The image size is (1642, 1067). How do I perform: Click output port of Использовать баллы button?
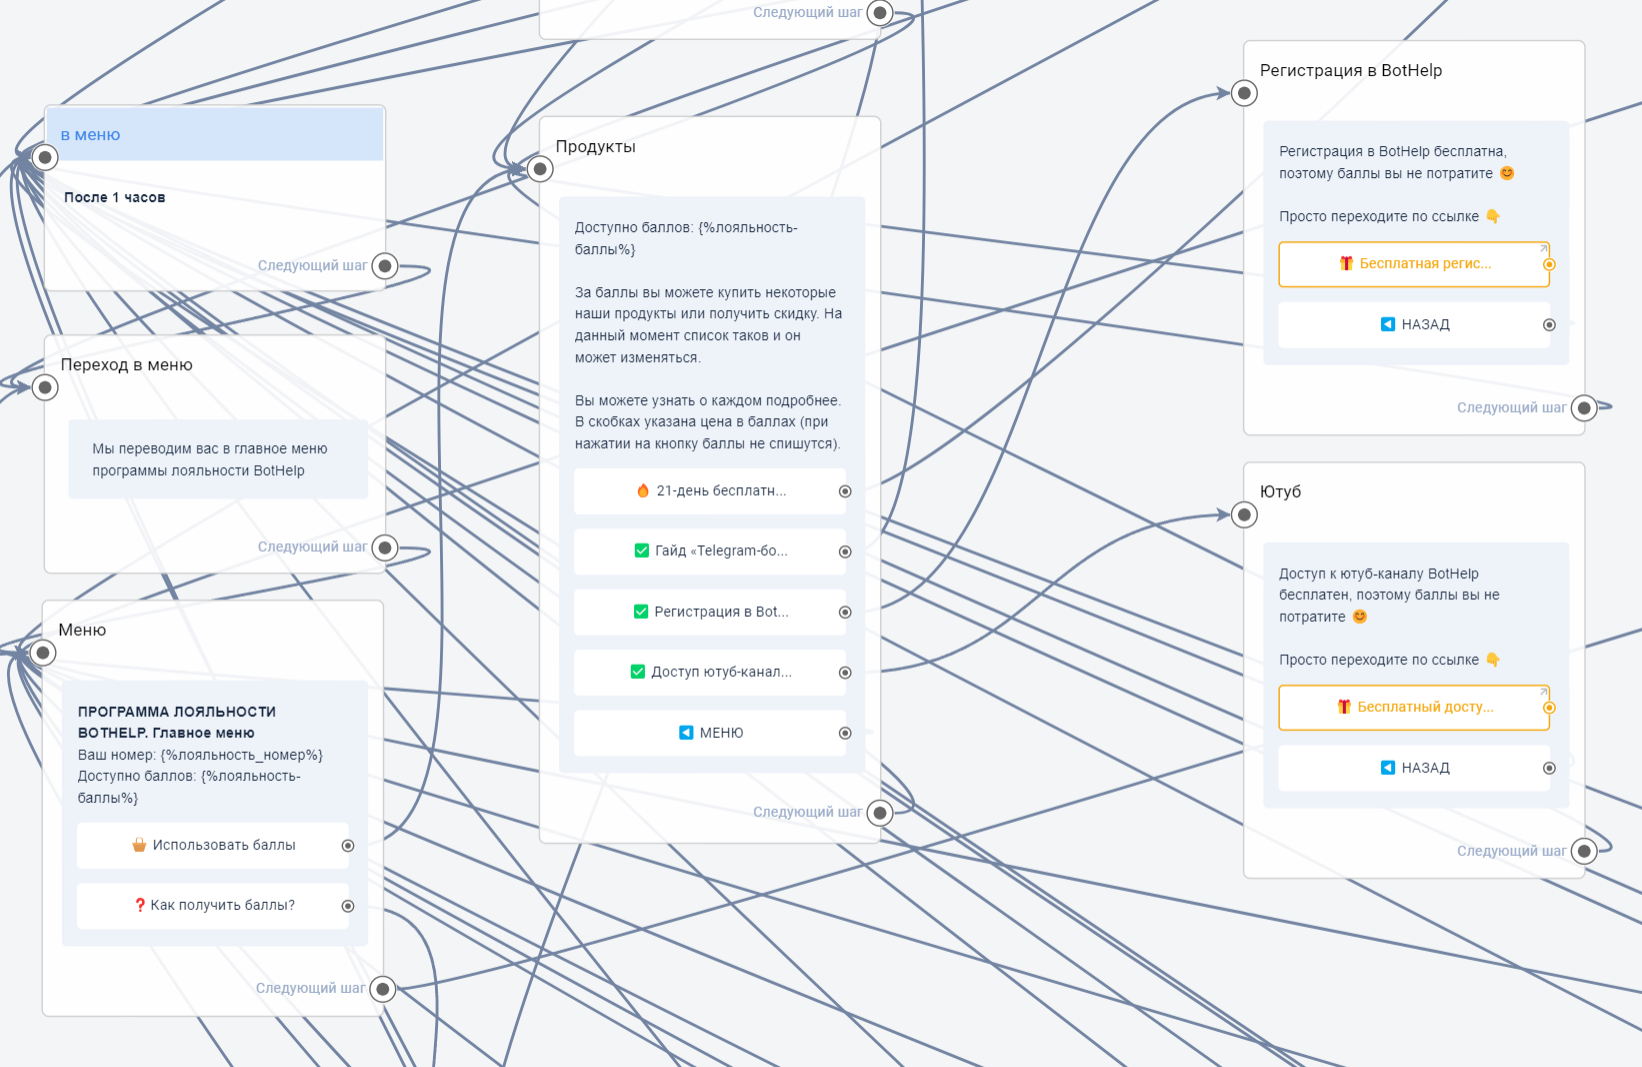(348, 846)
